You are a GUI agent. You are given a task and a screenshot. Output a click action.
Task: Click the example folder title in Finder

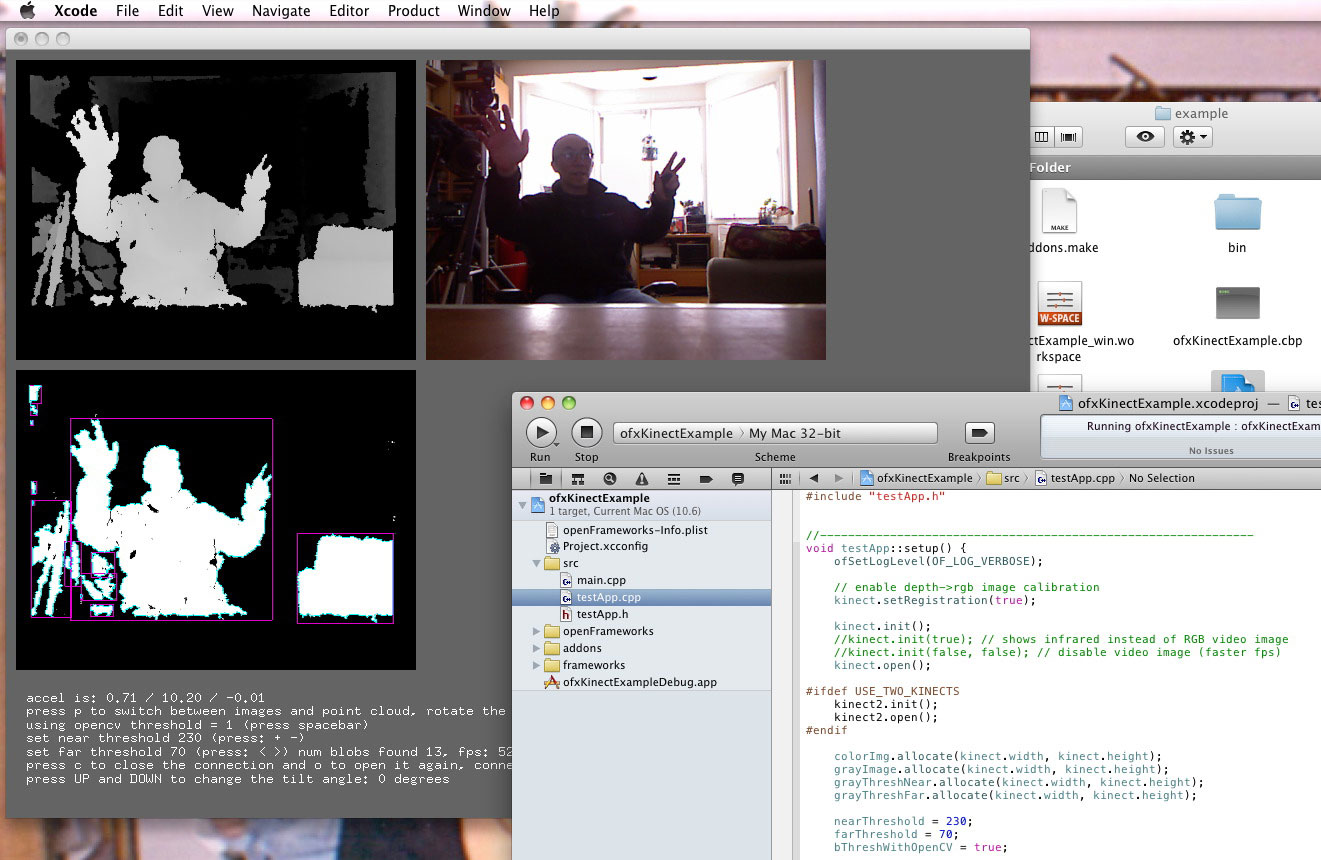[x=1191, y=113]
